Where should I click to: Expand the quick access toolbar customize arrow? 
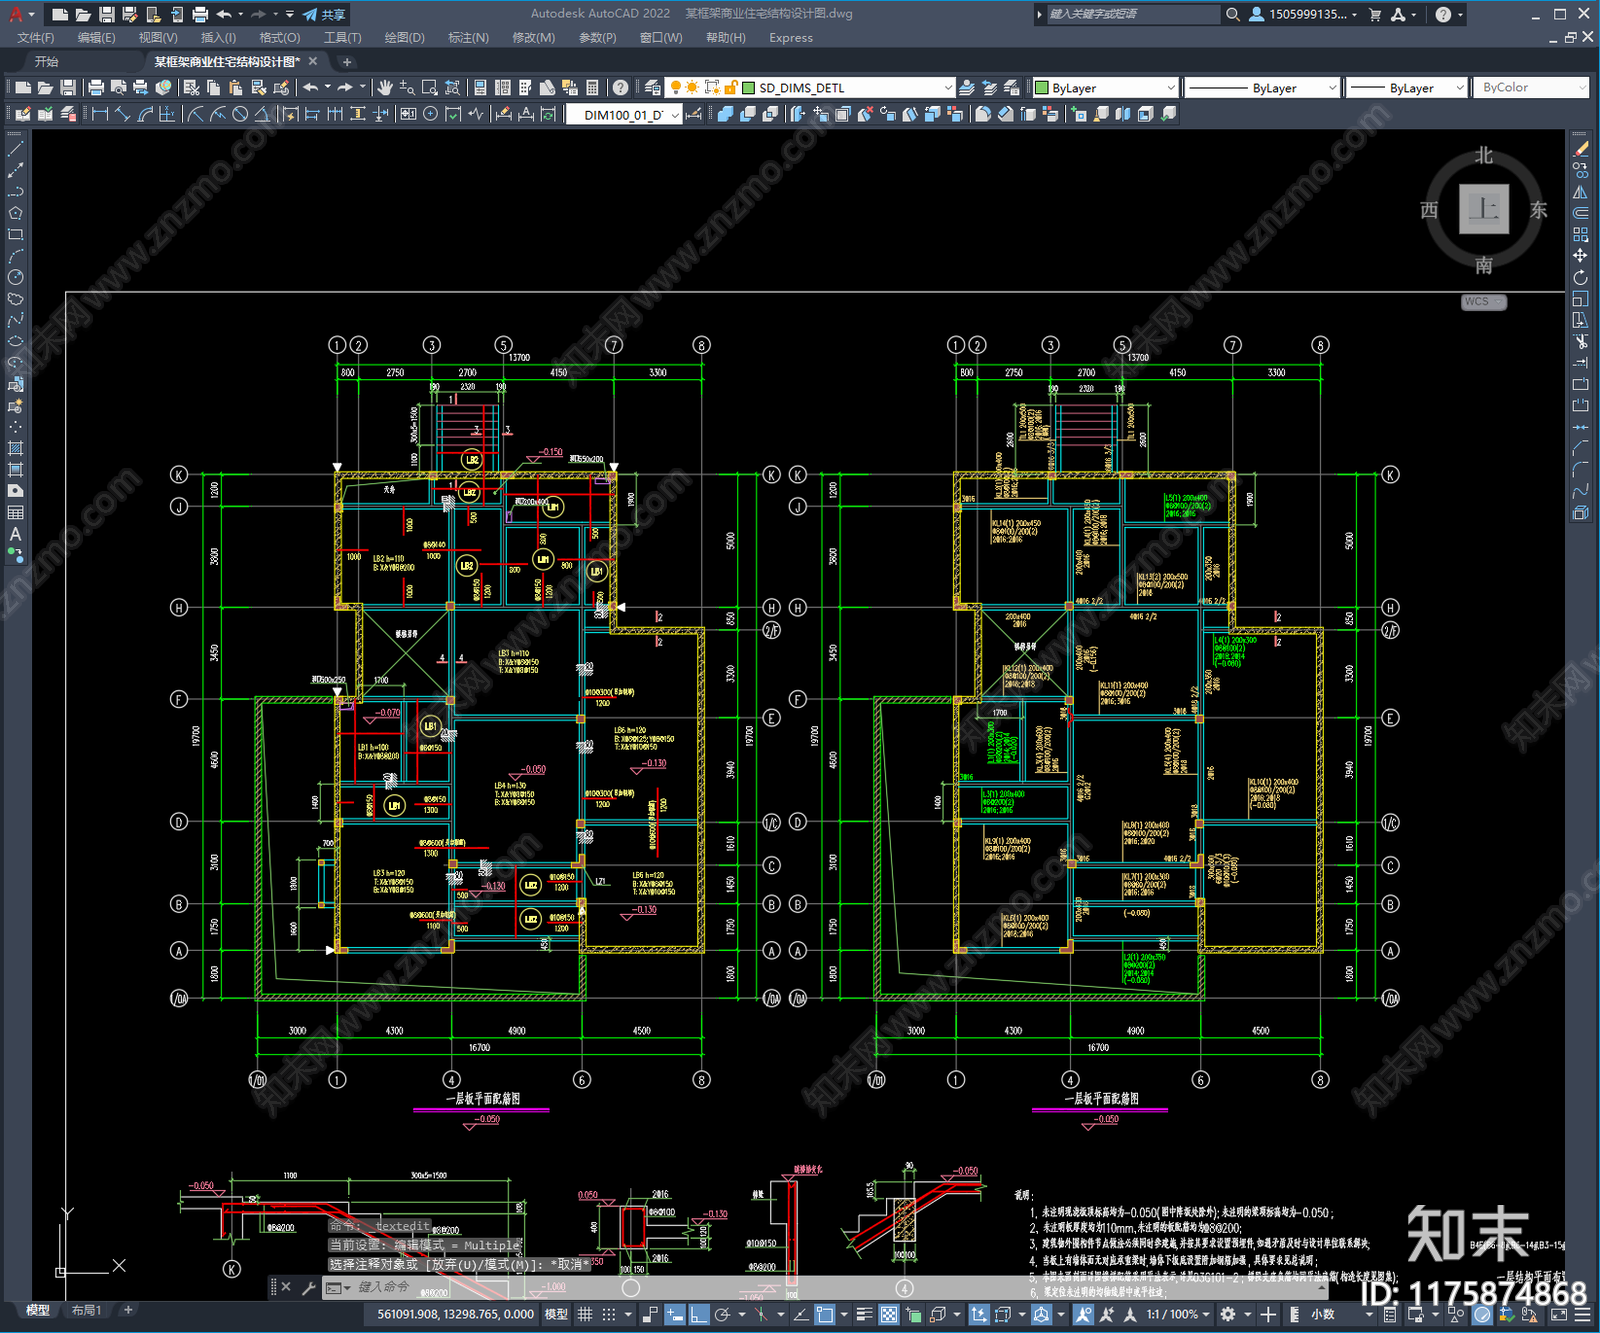click(290, 14)
